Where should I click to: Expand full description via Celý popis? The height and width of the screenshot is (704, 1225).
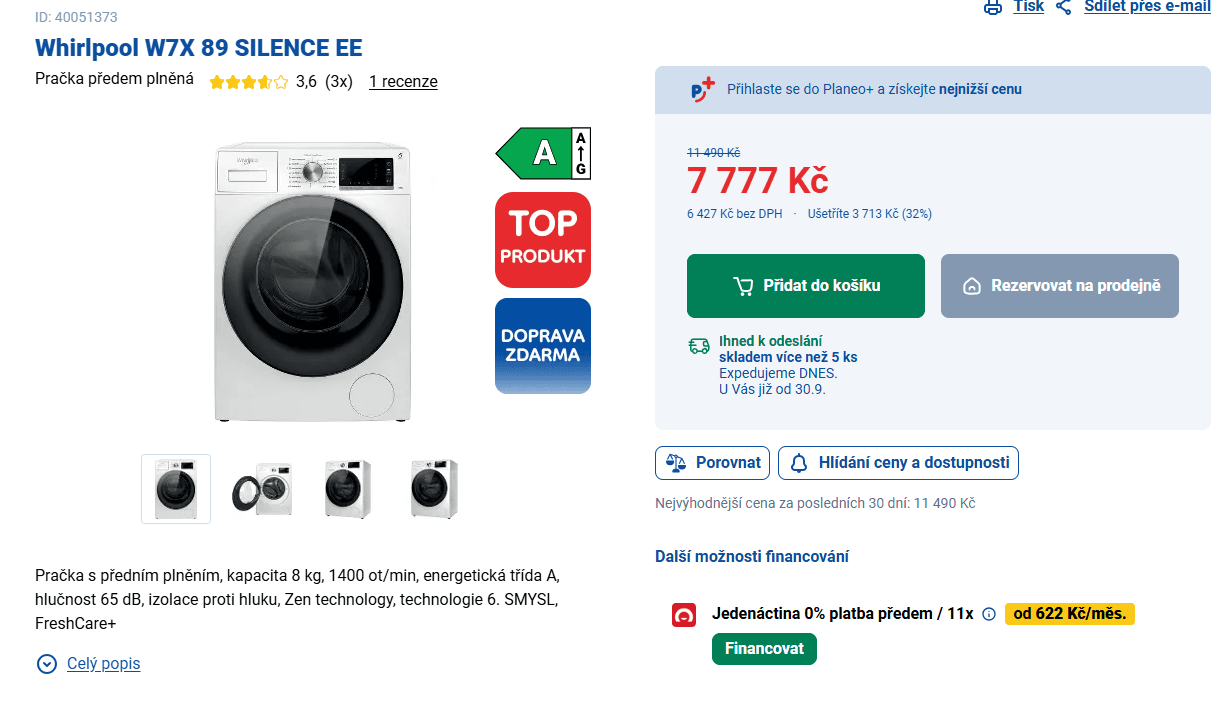coord(103,664)
